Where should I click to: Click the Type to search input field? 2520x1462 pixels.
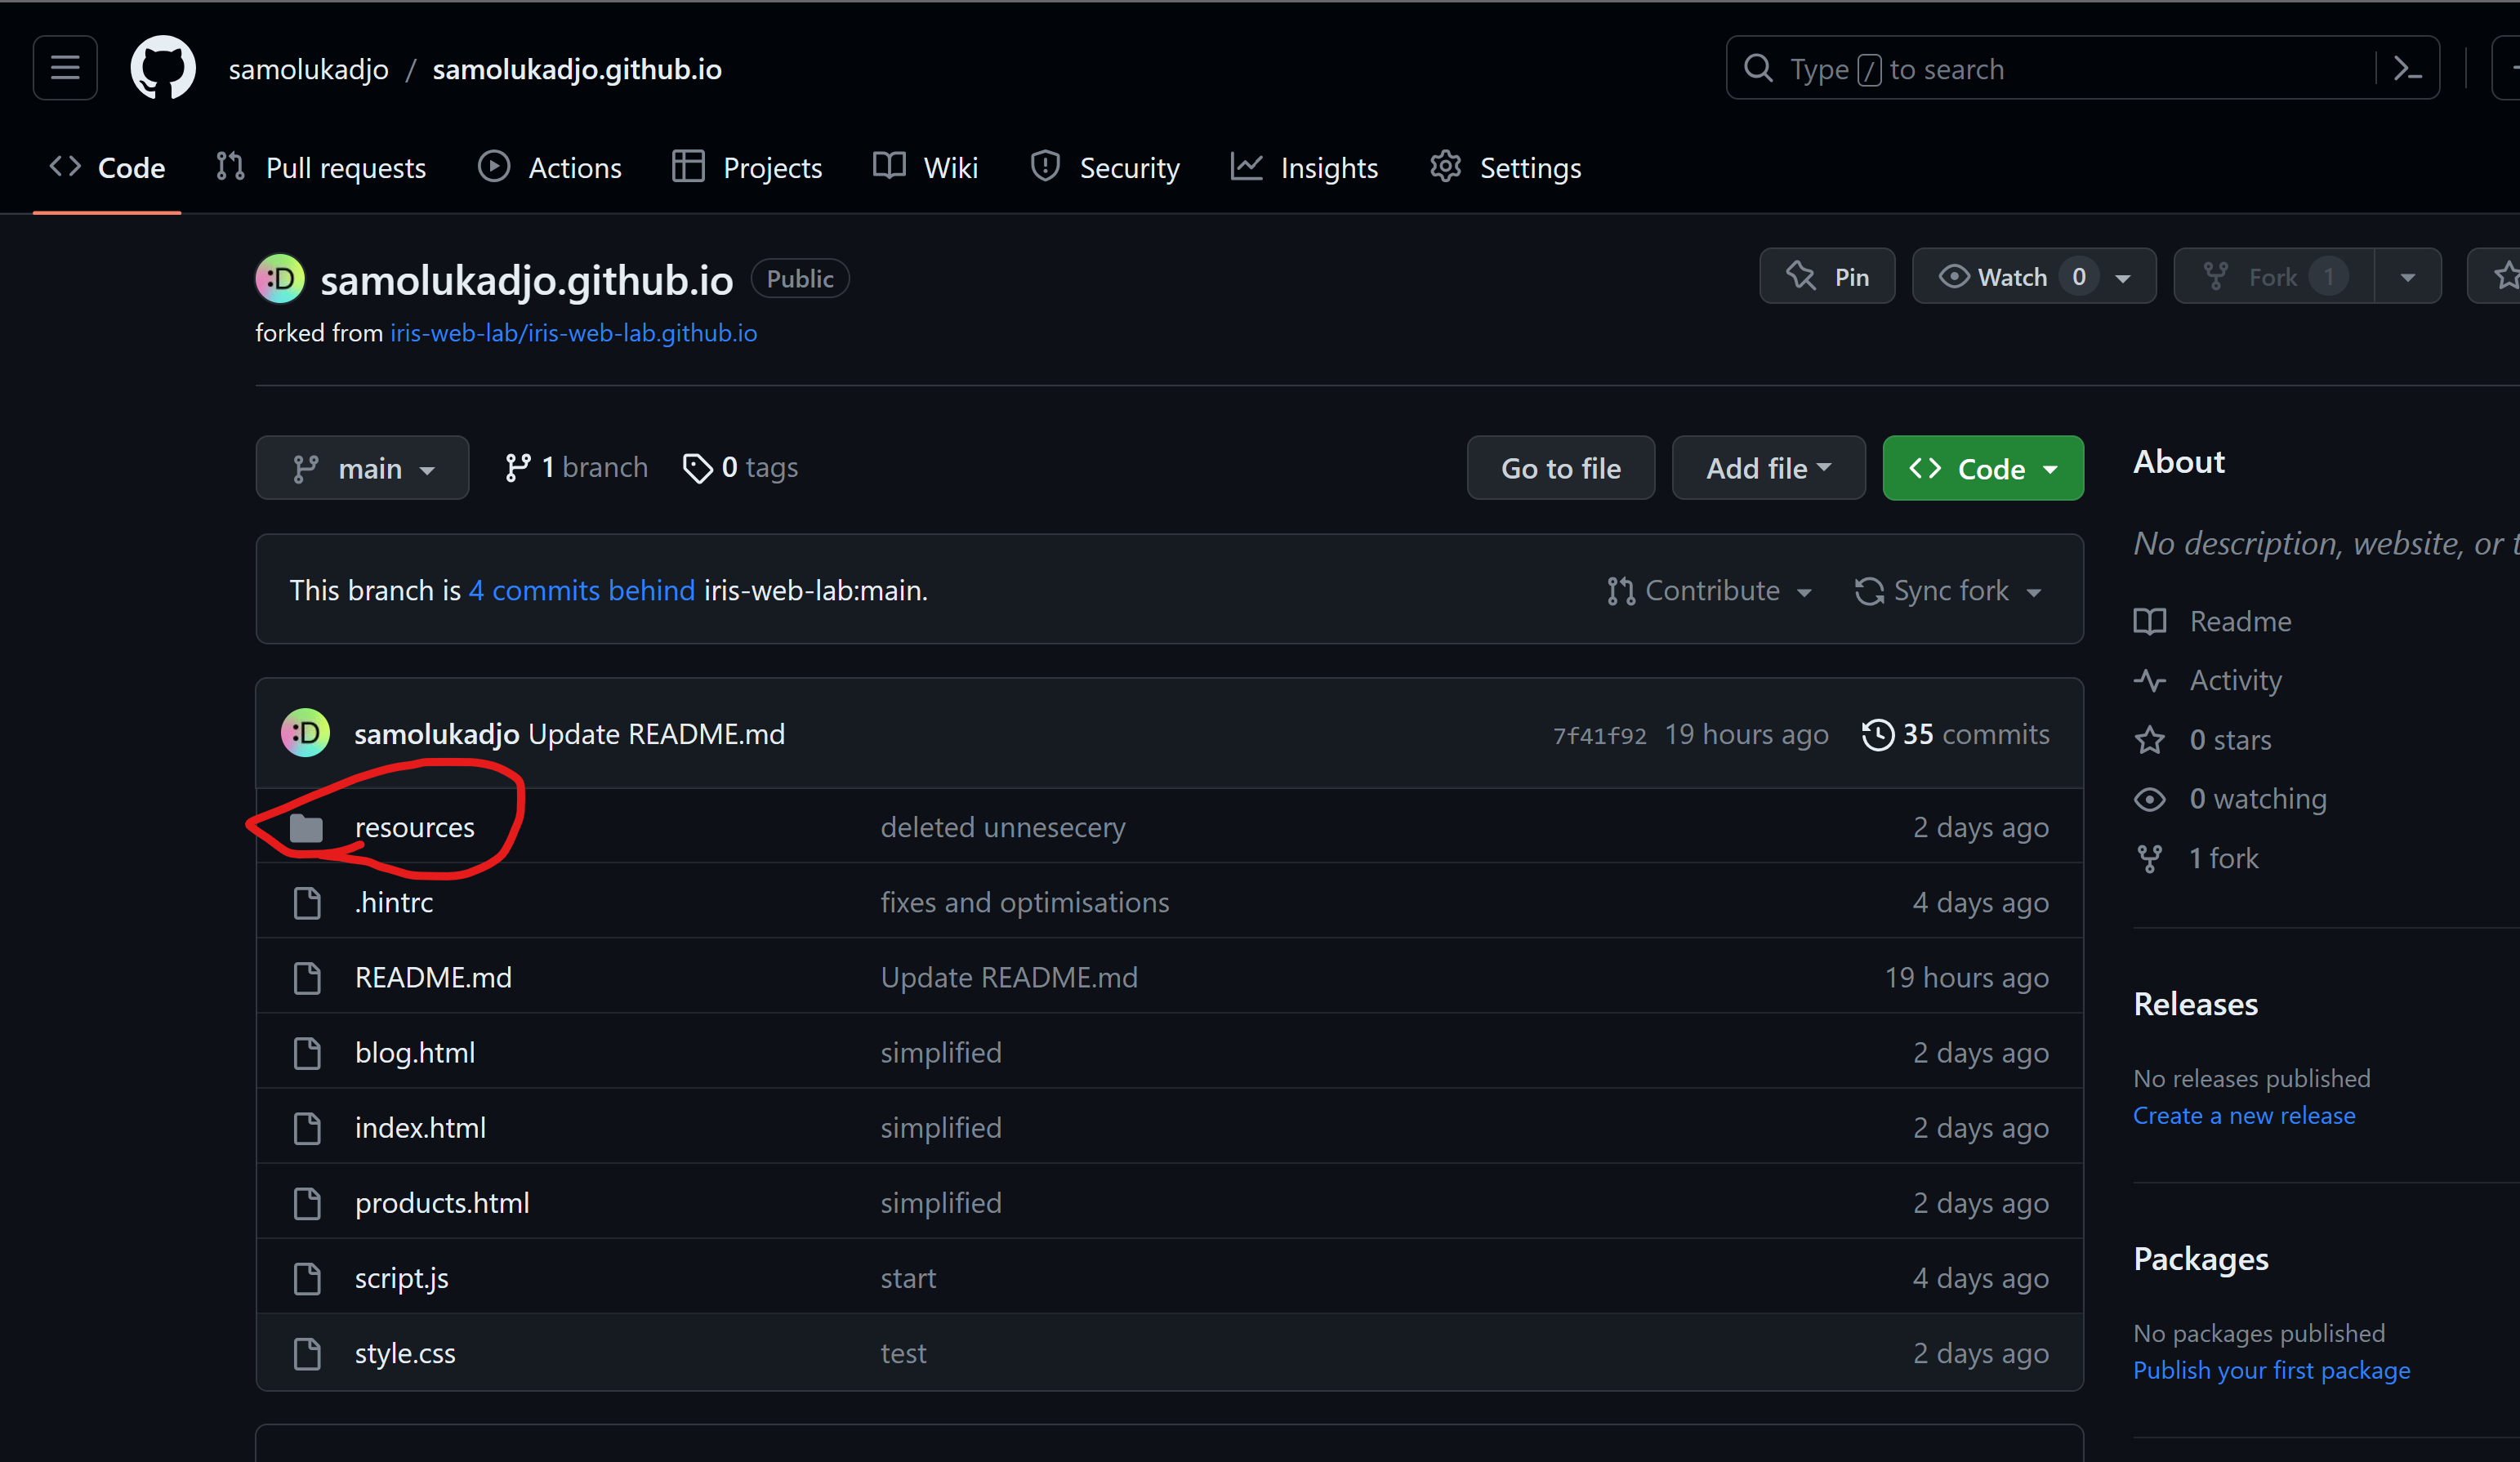[2000, 67]
